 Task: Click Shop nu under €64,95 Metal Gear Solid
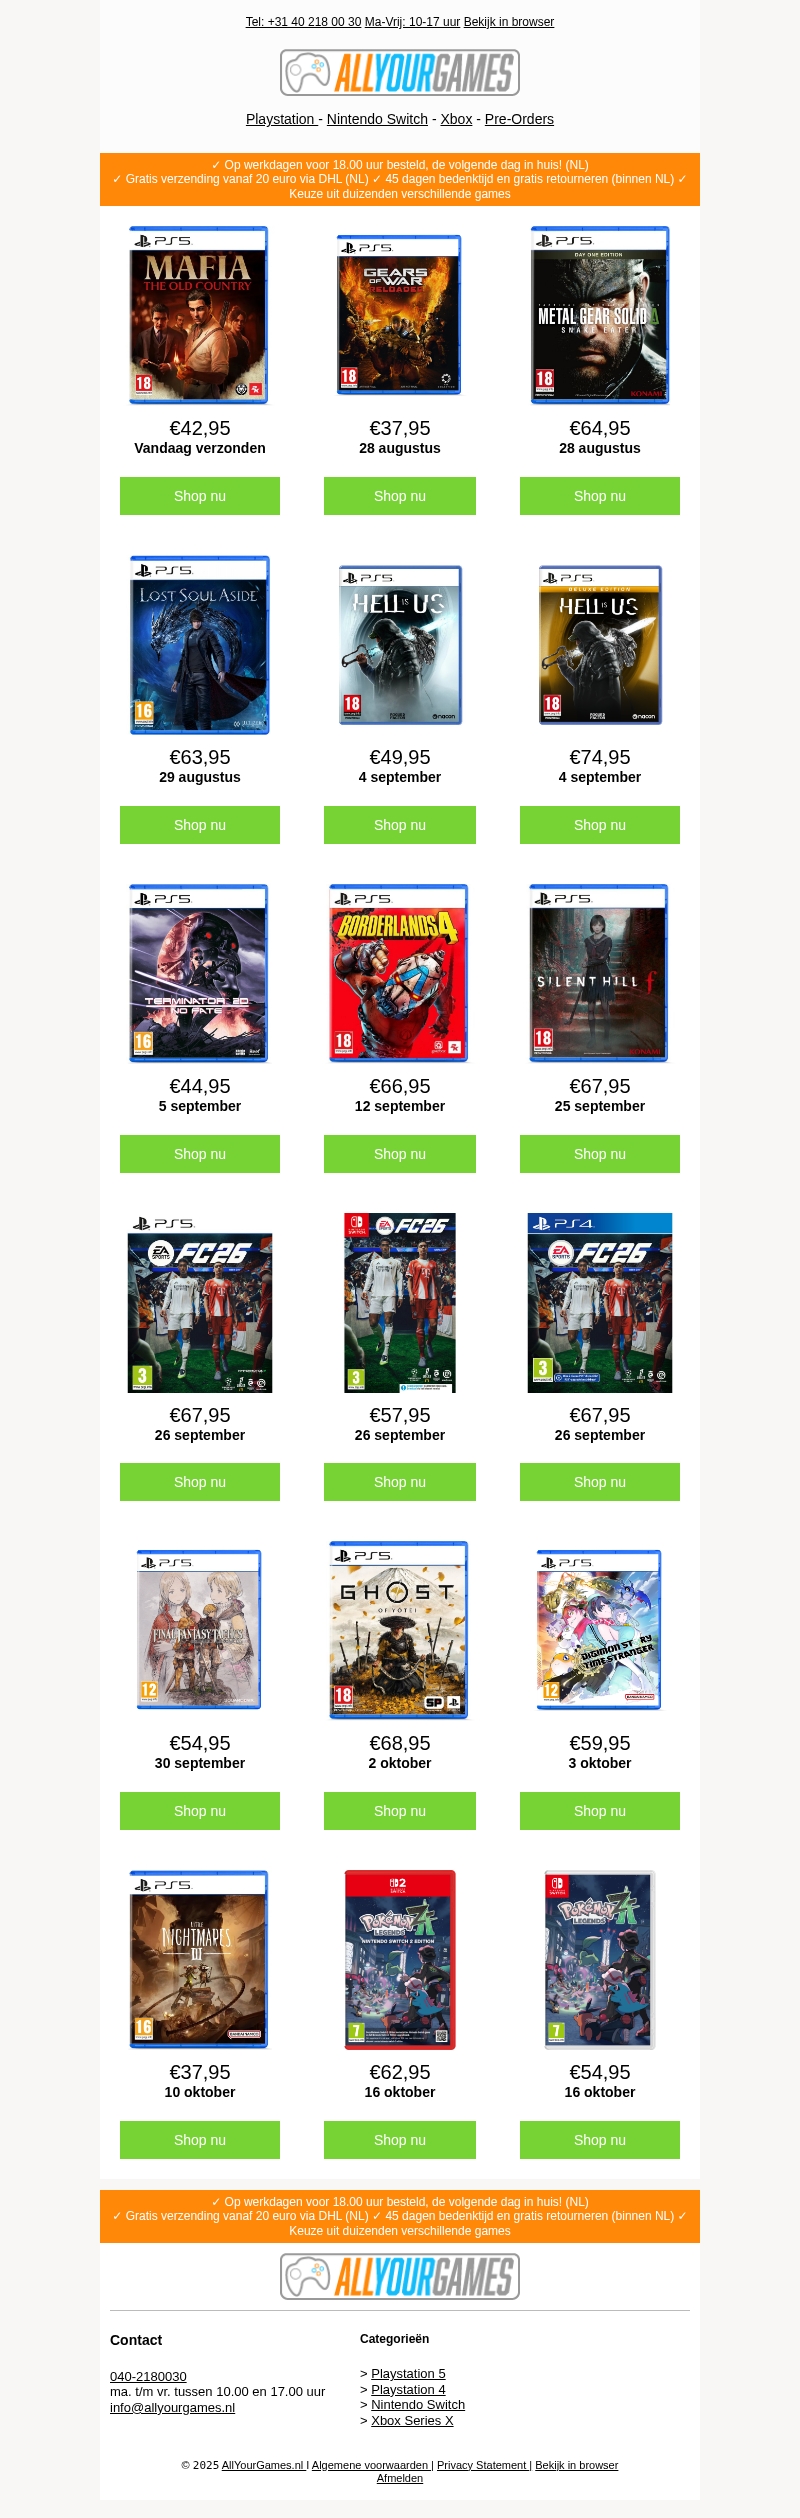click(x=600, y=496)
